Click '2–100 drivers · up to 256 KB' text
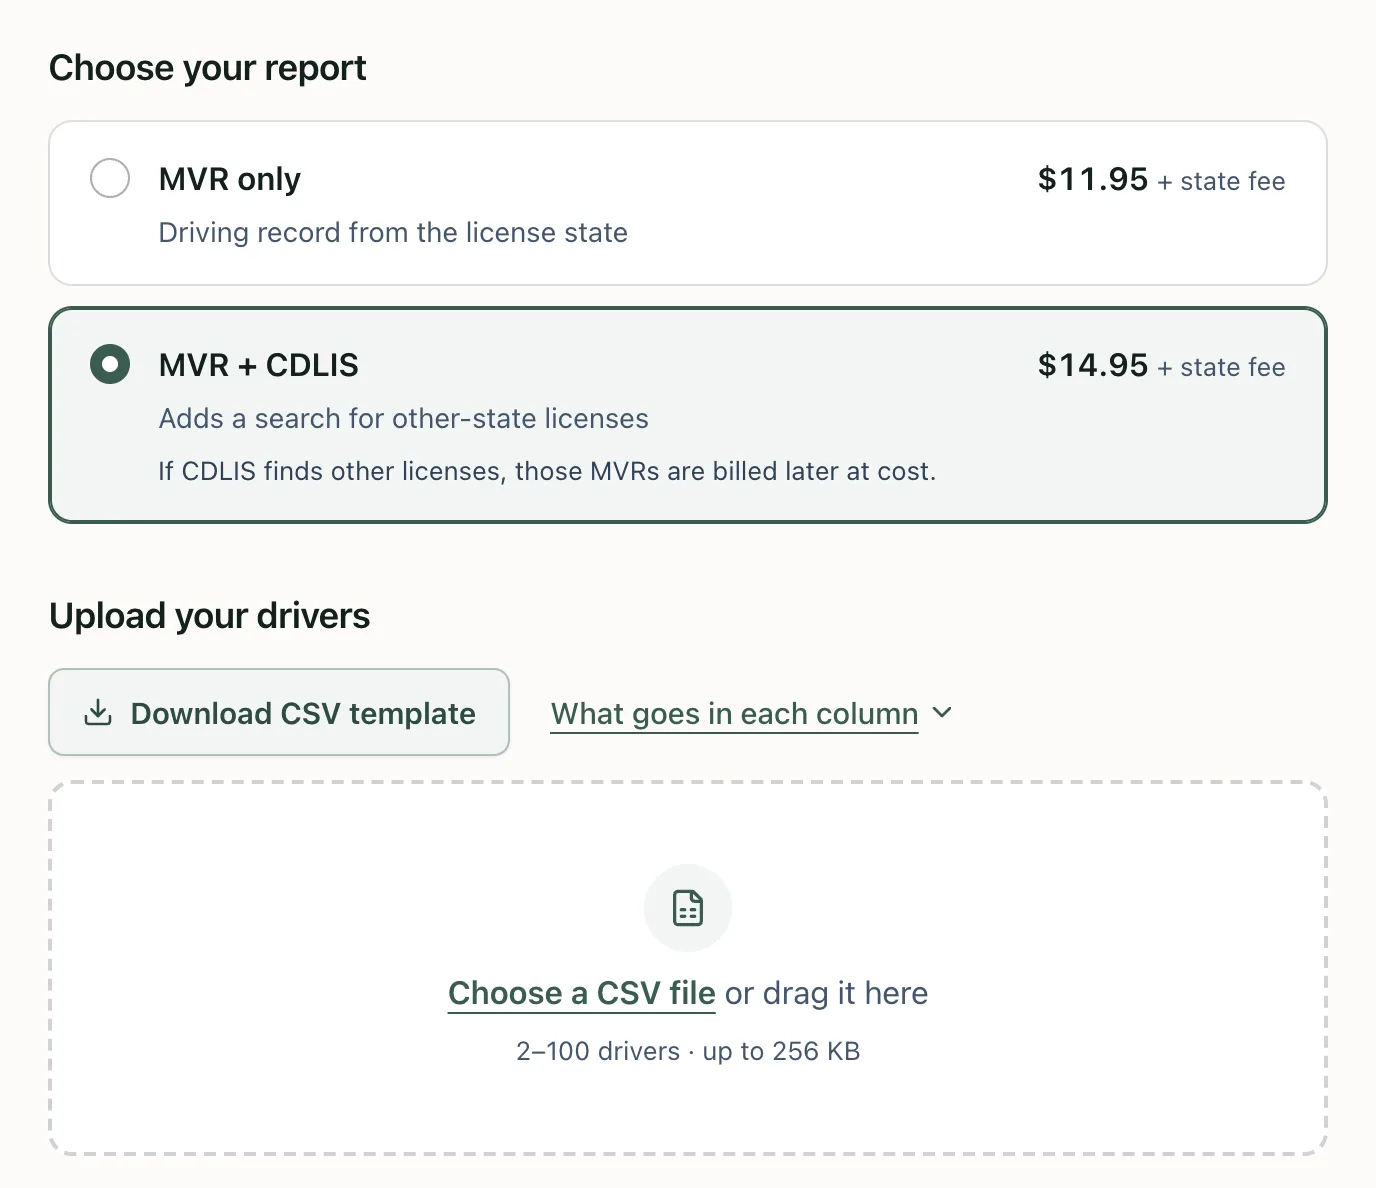 [688, 1051]
